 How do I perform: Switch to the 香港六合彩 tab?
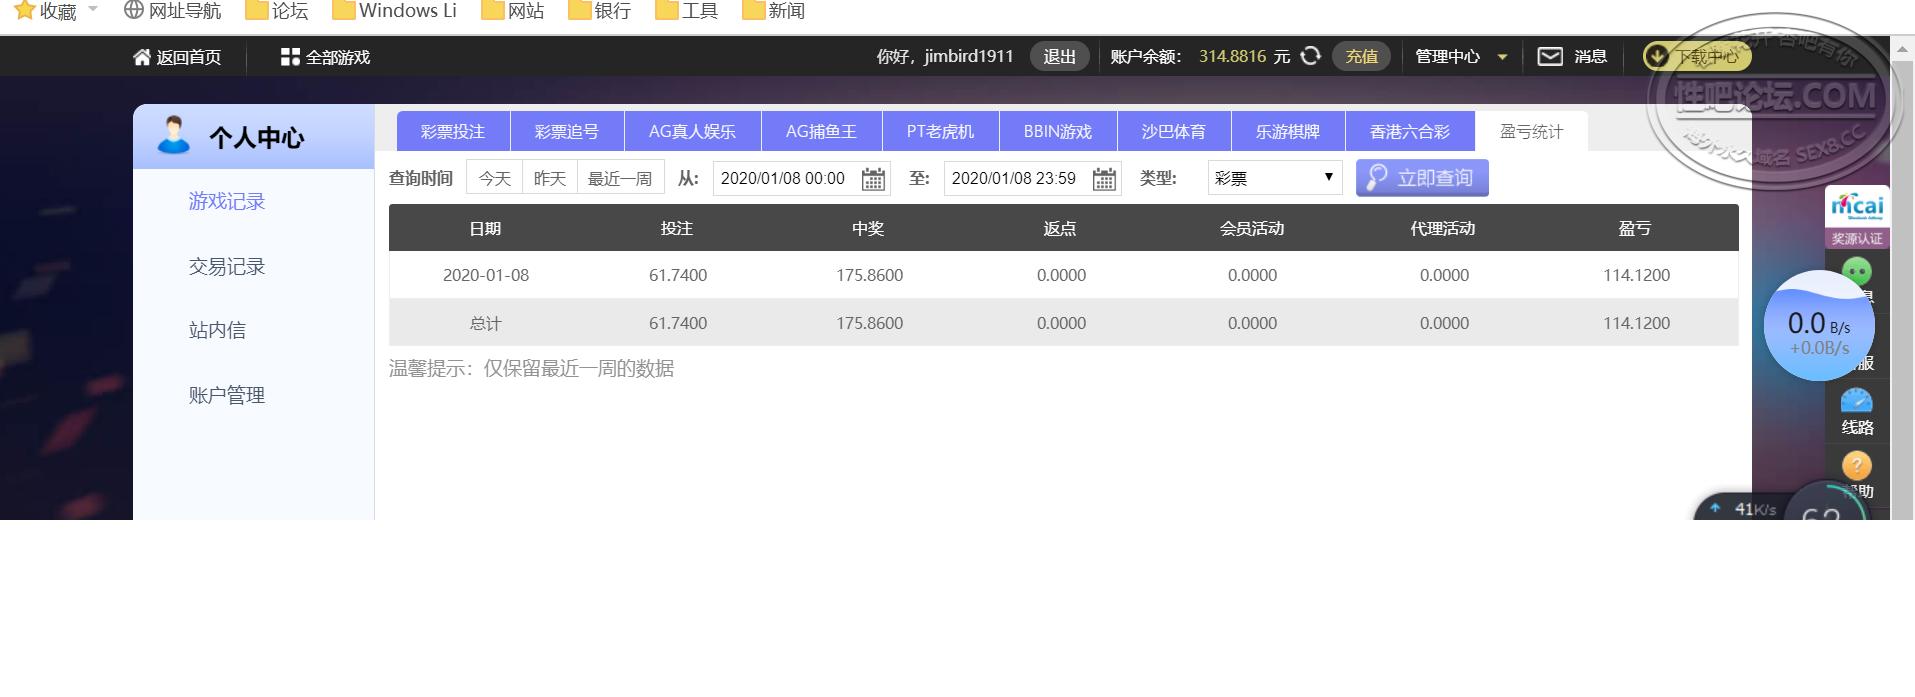pyautogui.click(x=1409, y=132)
